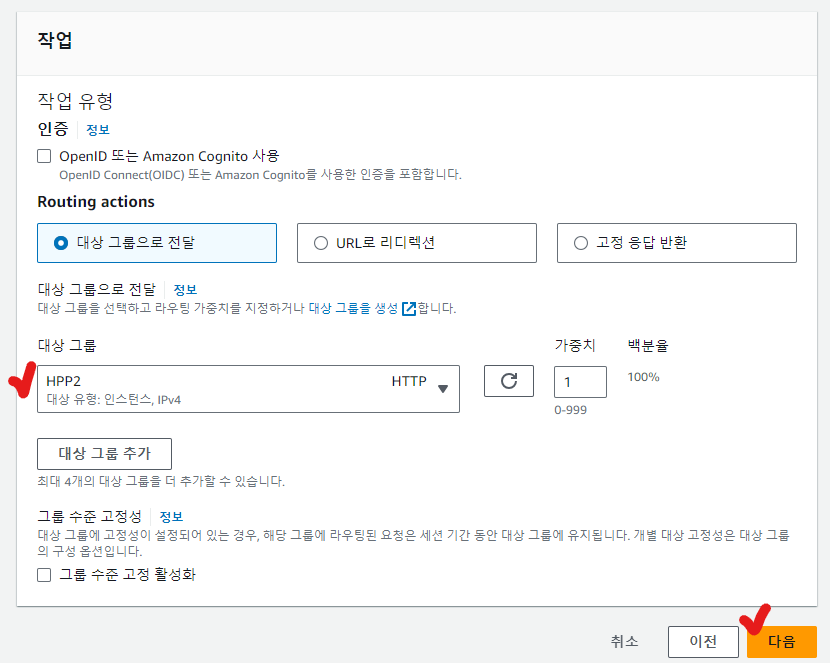
Task: Click the HPP2 dropdown arrow
Action: tap(443, 389)
